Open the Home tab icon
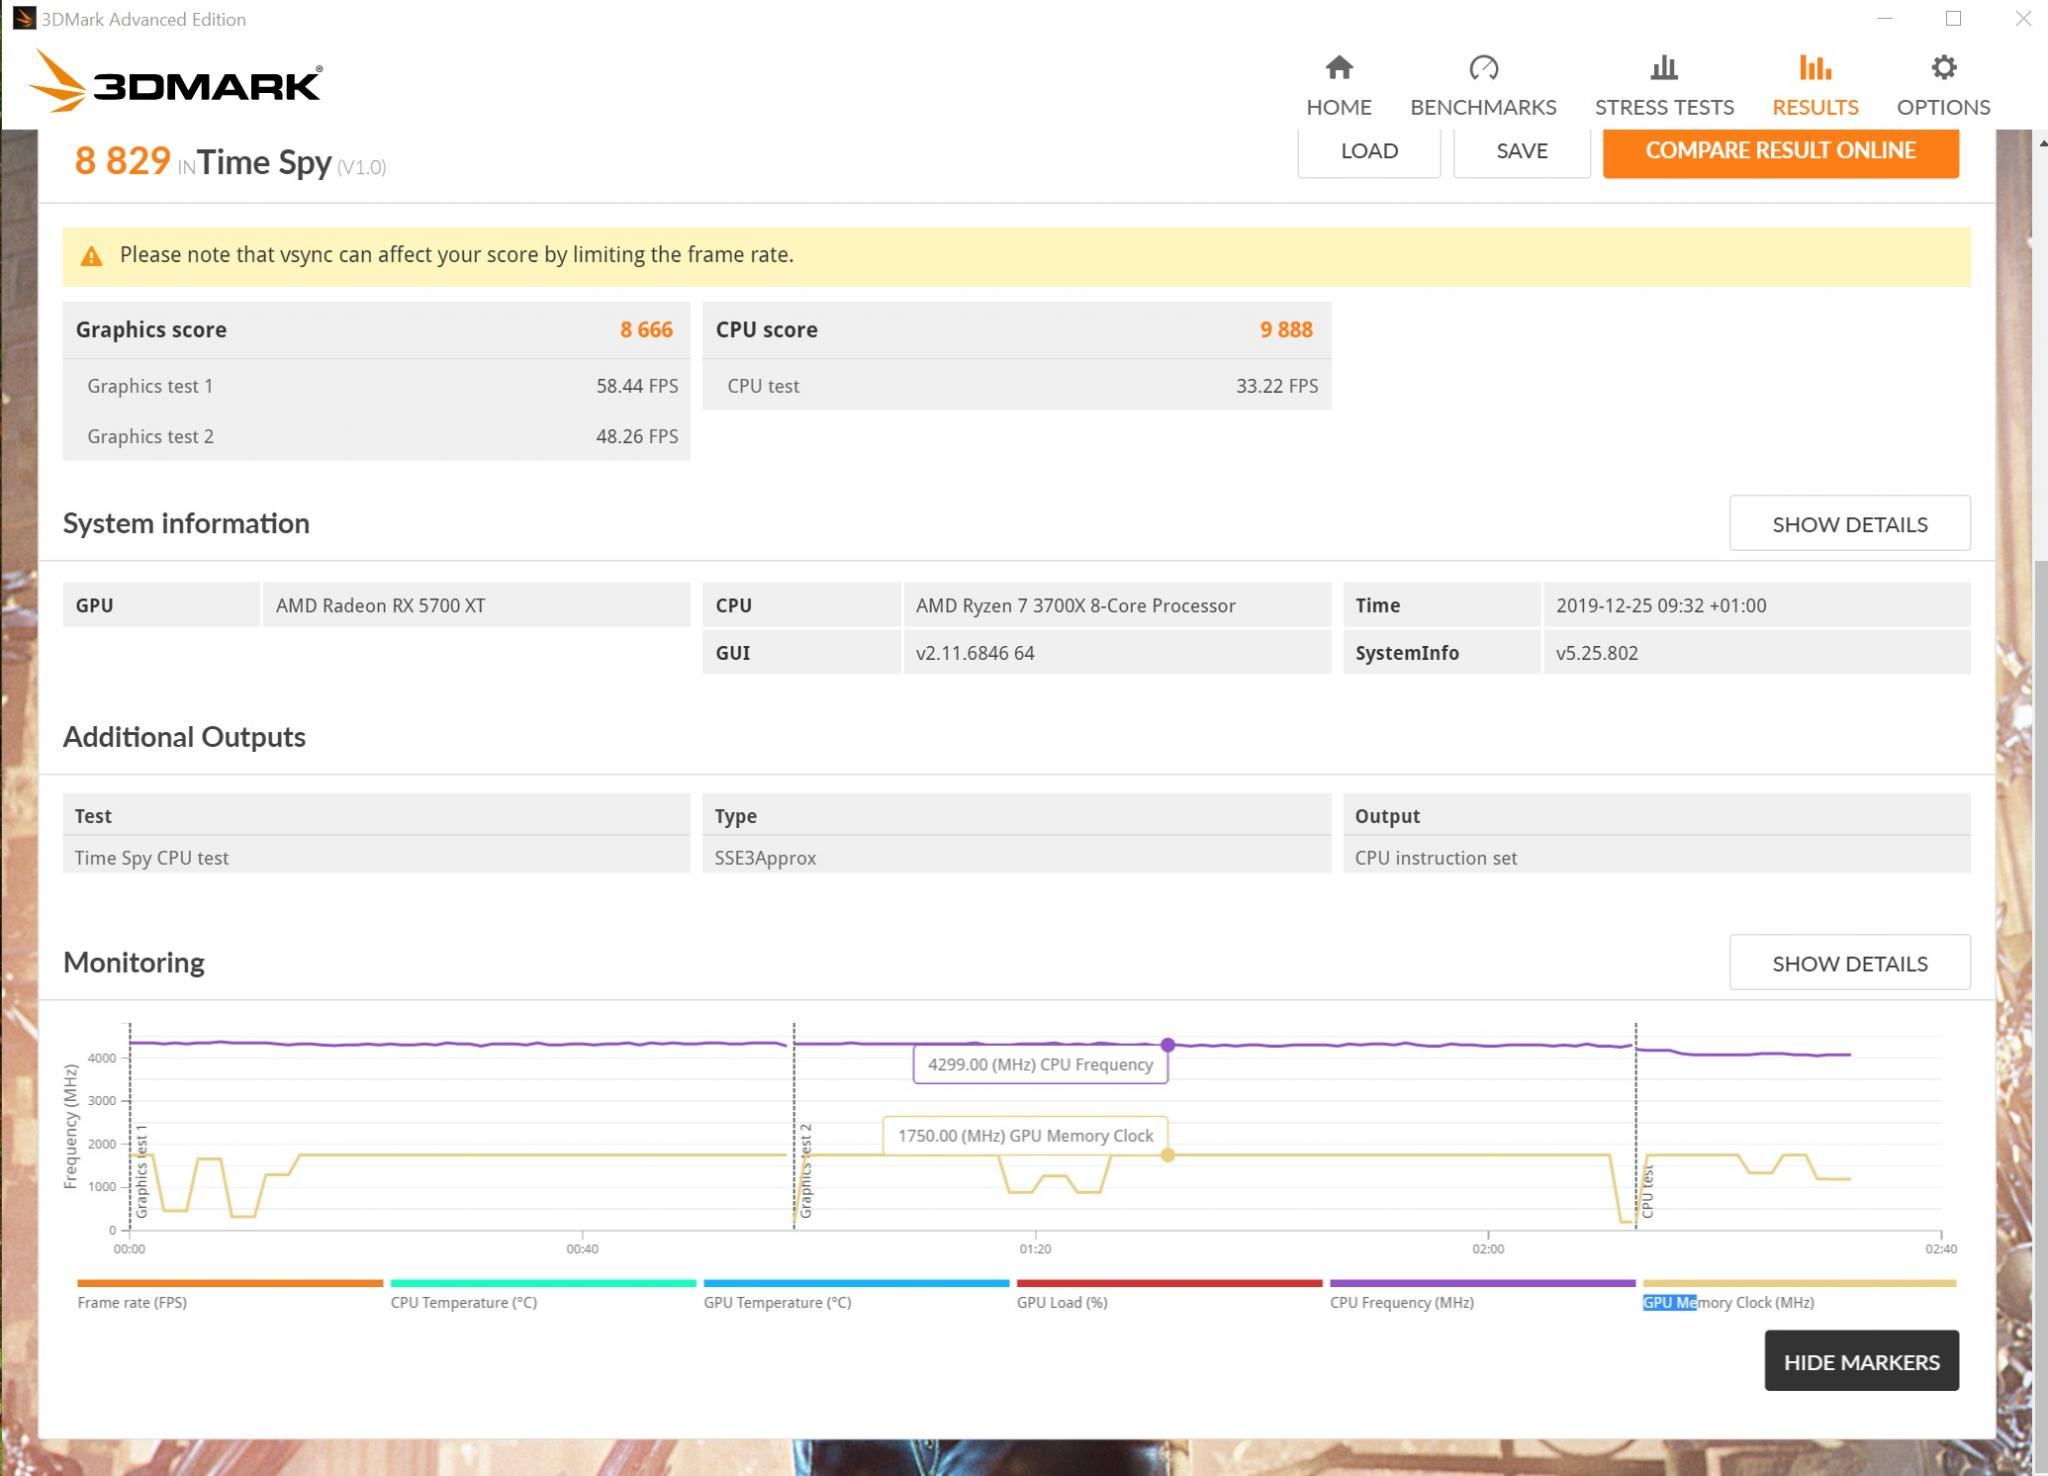The height and width of the screenshot is (1476, 2048). point(1338,68)
